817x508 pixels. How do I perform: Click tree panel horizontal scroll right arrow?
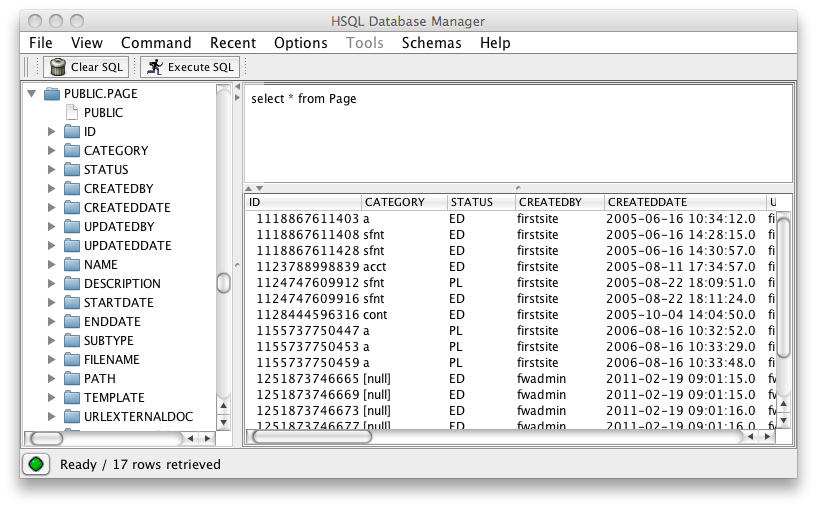coord(208,439)
